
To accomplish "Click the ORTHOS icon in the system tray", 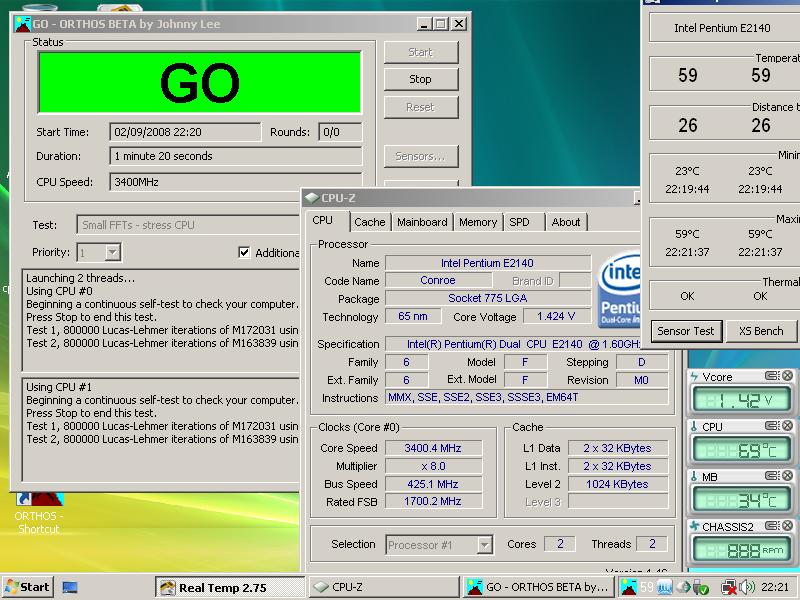I will coord(630,587).
